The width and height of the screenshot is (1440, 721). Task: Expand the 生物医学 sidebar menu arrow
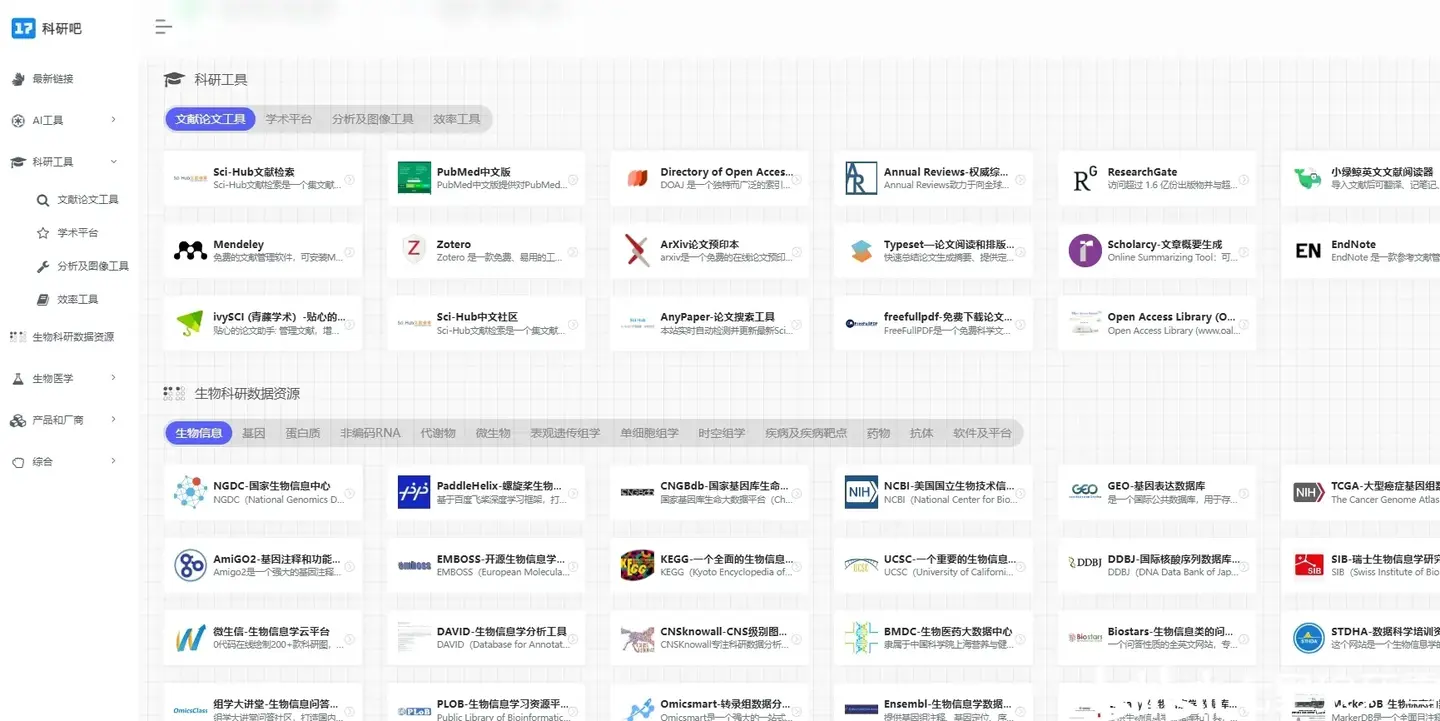[x=113, y=378]
